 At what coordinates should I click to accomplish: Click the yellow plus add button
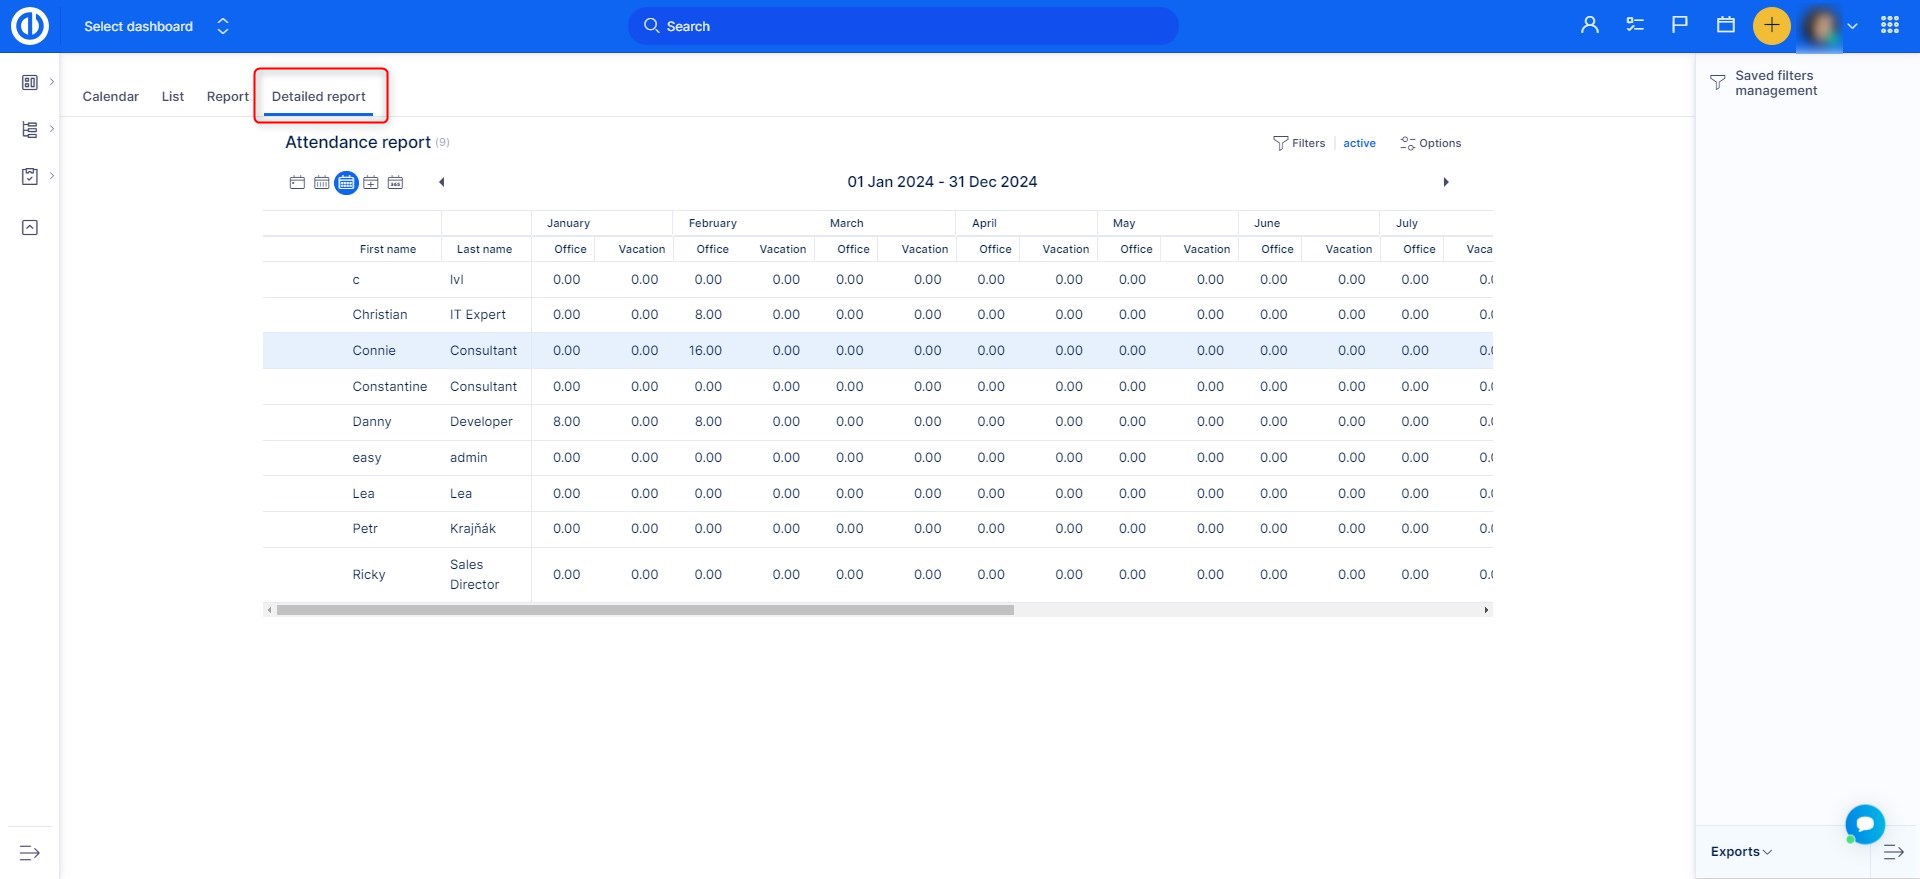coord(1771,26)
